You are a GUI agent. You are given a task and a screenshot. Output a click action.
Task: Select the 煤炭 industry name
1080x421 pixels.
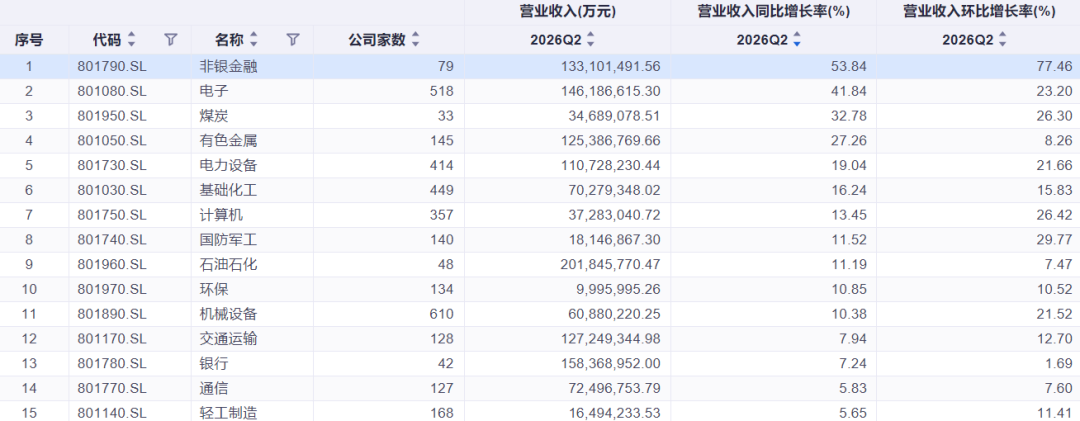(214, 116)
